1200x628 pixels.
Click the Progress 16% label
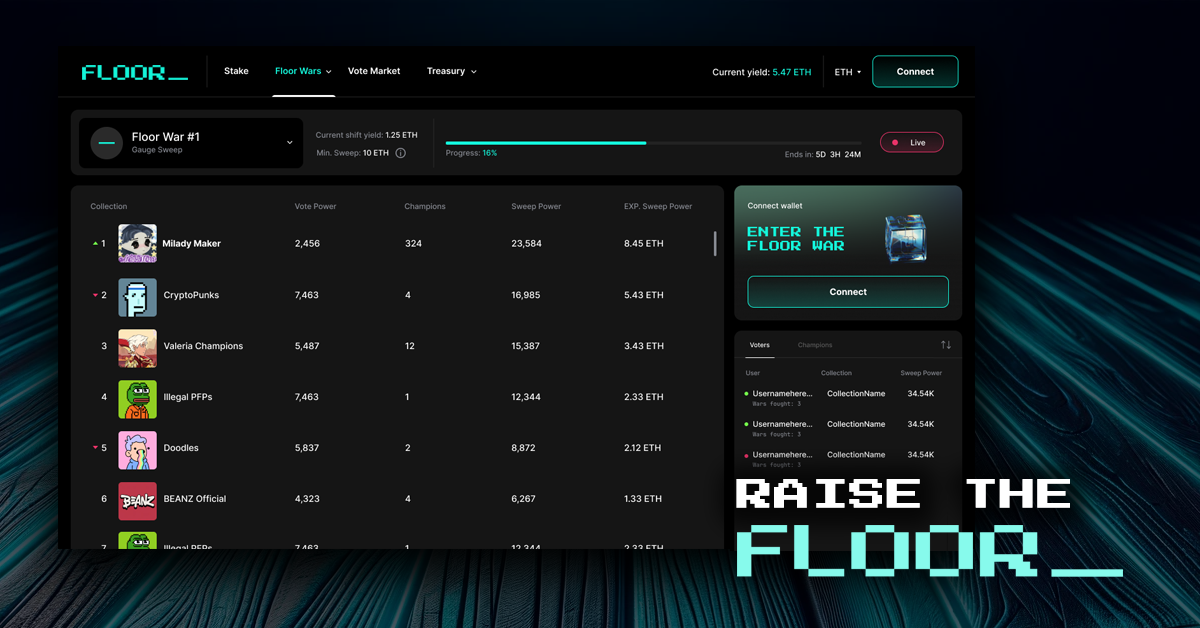[x=472, y=154]
